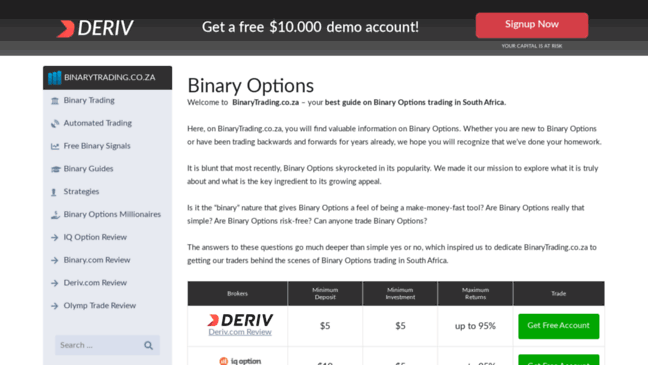Click the bank icon beside Binary Trading
Image resolution: width=648 pixels, height=365 pixels.
(x=55, y=100)
